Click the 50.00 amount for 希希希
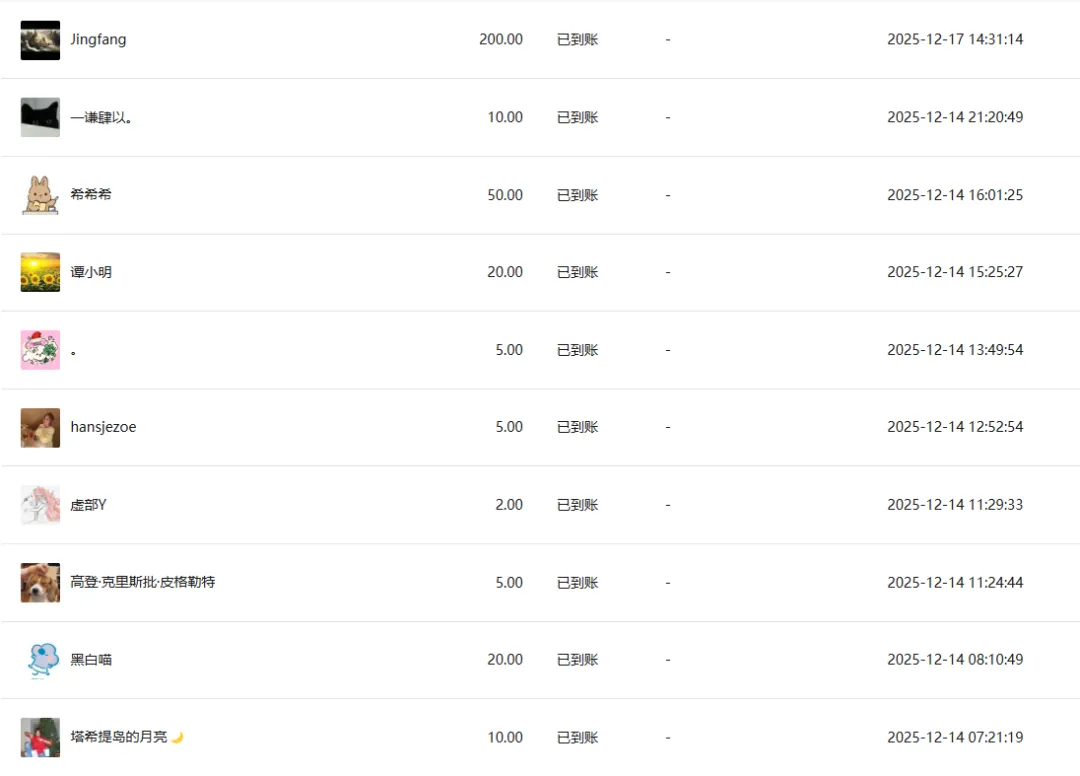The image size is (1080, 776). tap(505, 195)
